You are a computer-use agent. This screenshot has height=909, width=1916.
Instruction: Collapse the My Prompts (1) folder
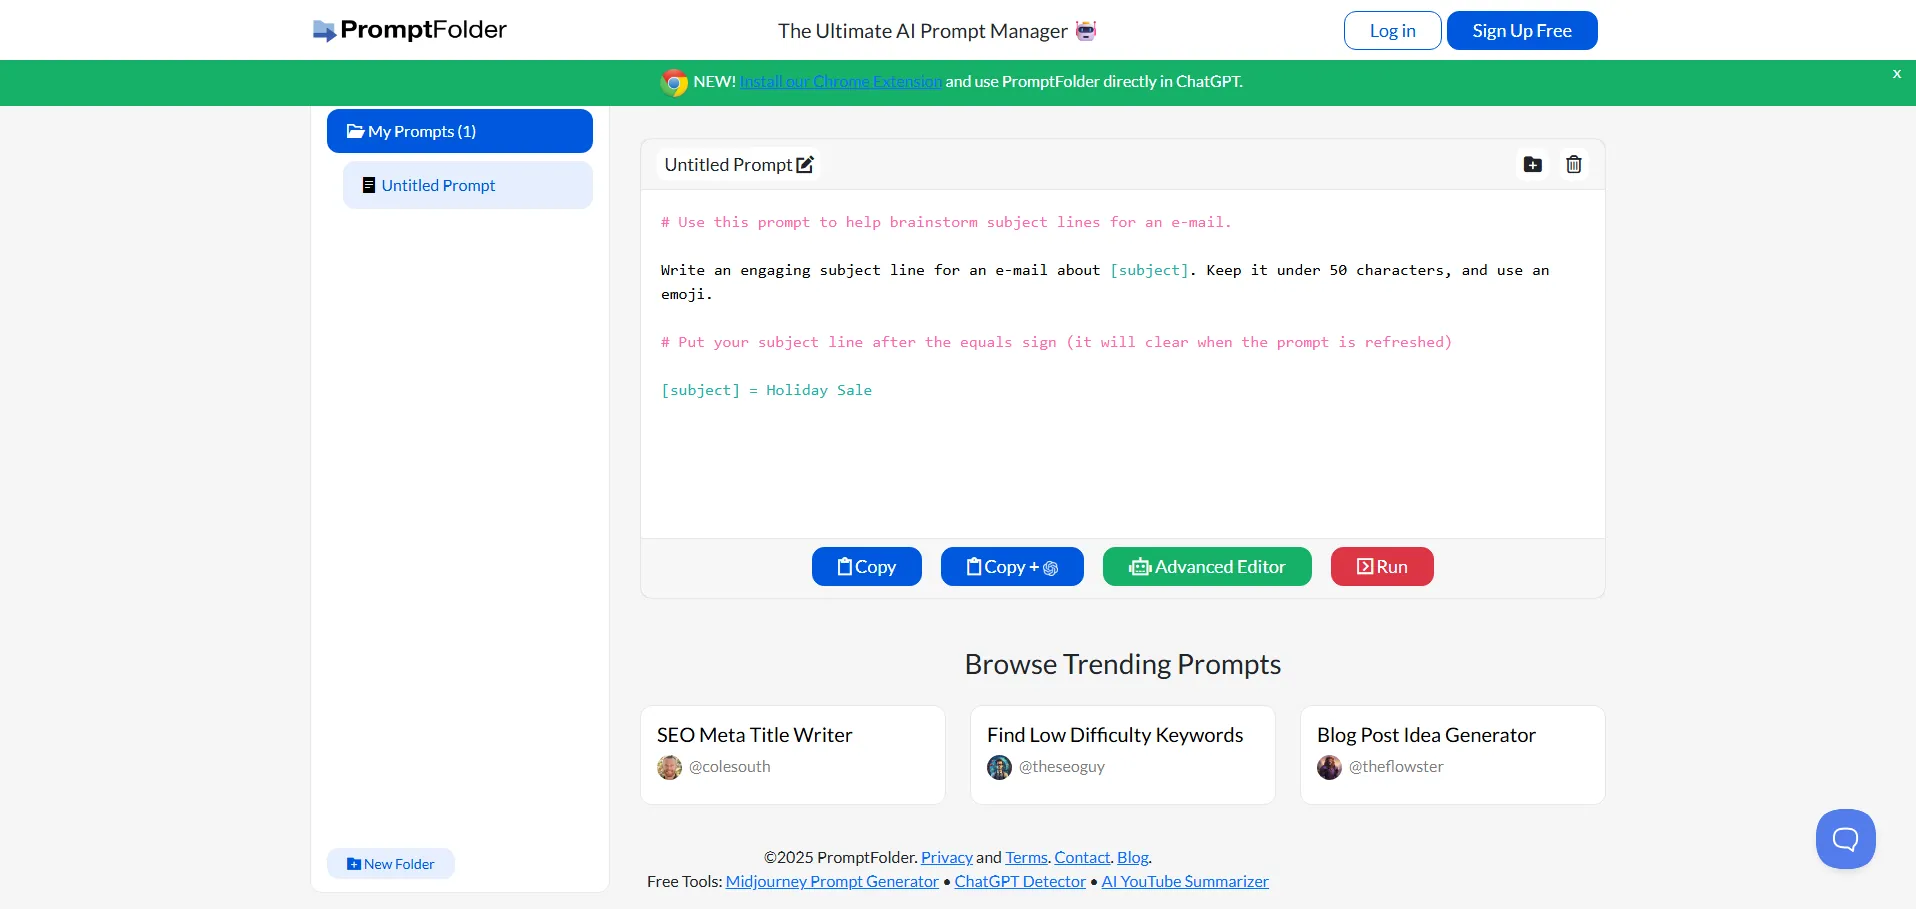459,131
